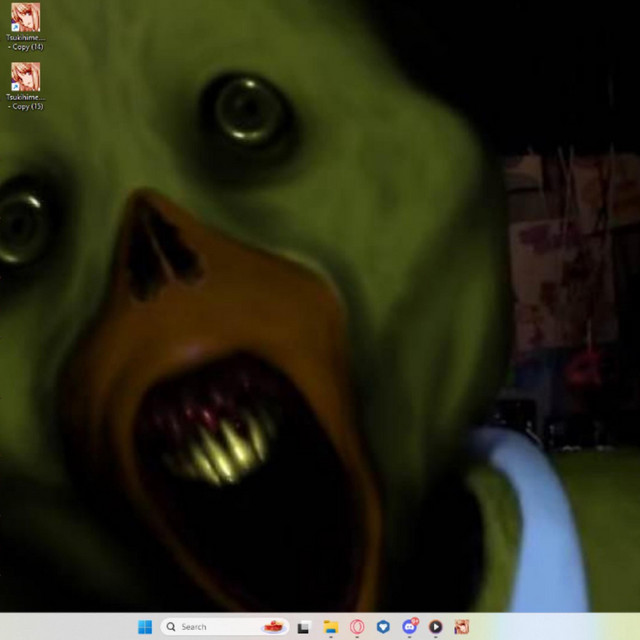The width and height of the screenshot is (640, 640).
Task: Open Discord with notification badge
Action: [x=409, y=627]
